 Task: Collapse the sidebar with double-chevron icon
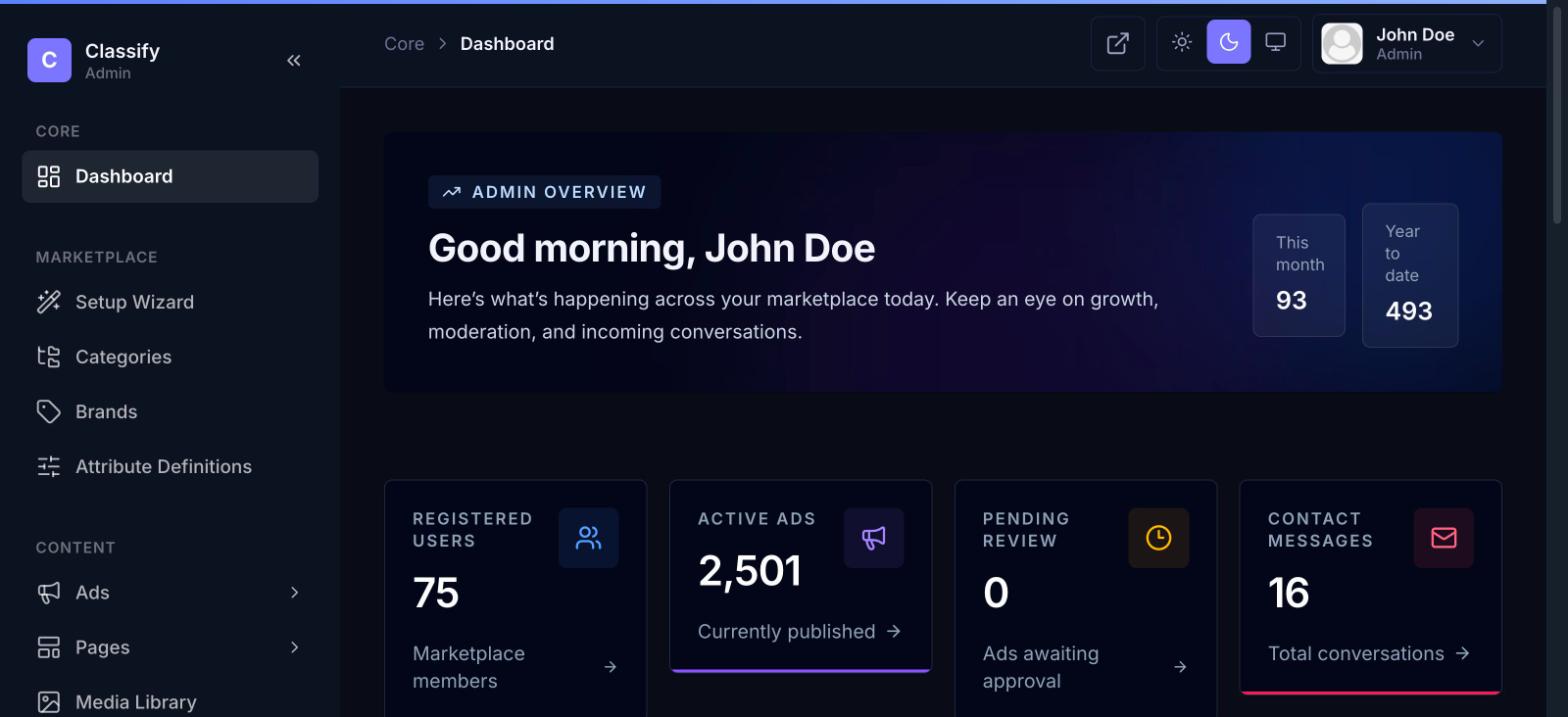coord(294,60)
